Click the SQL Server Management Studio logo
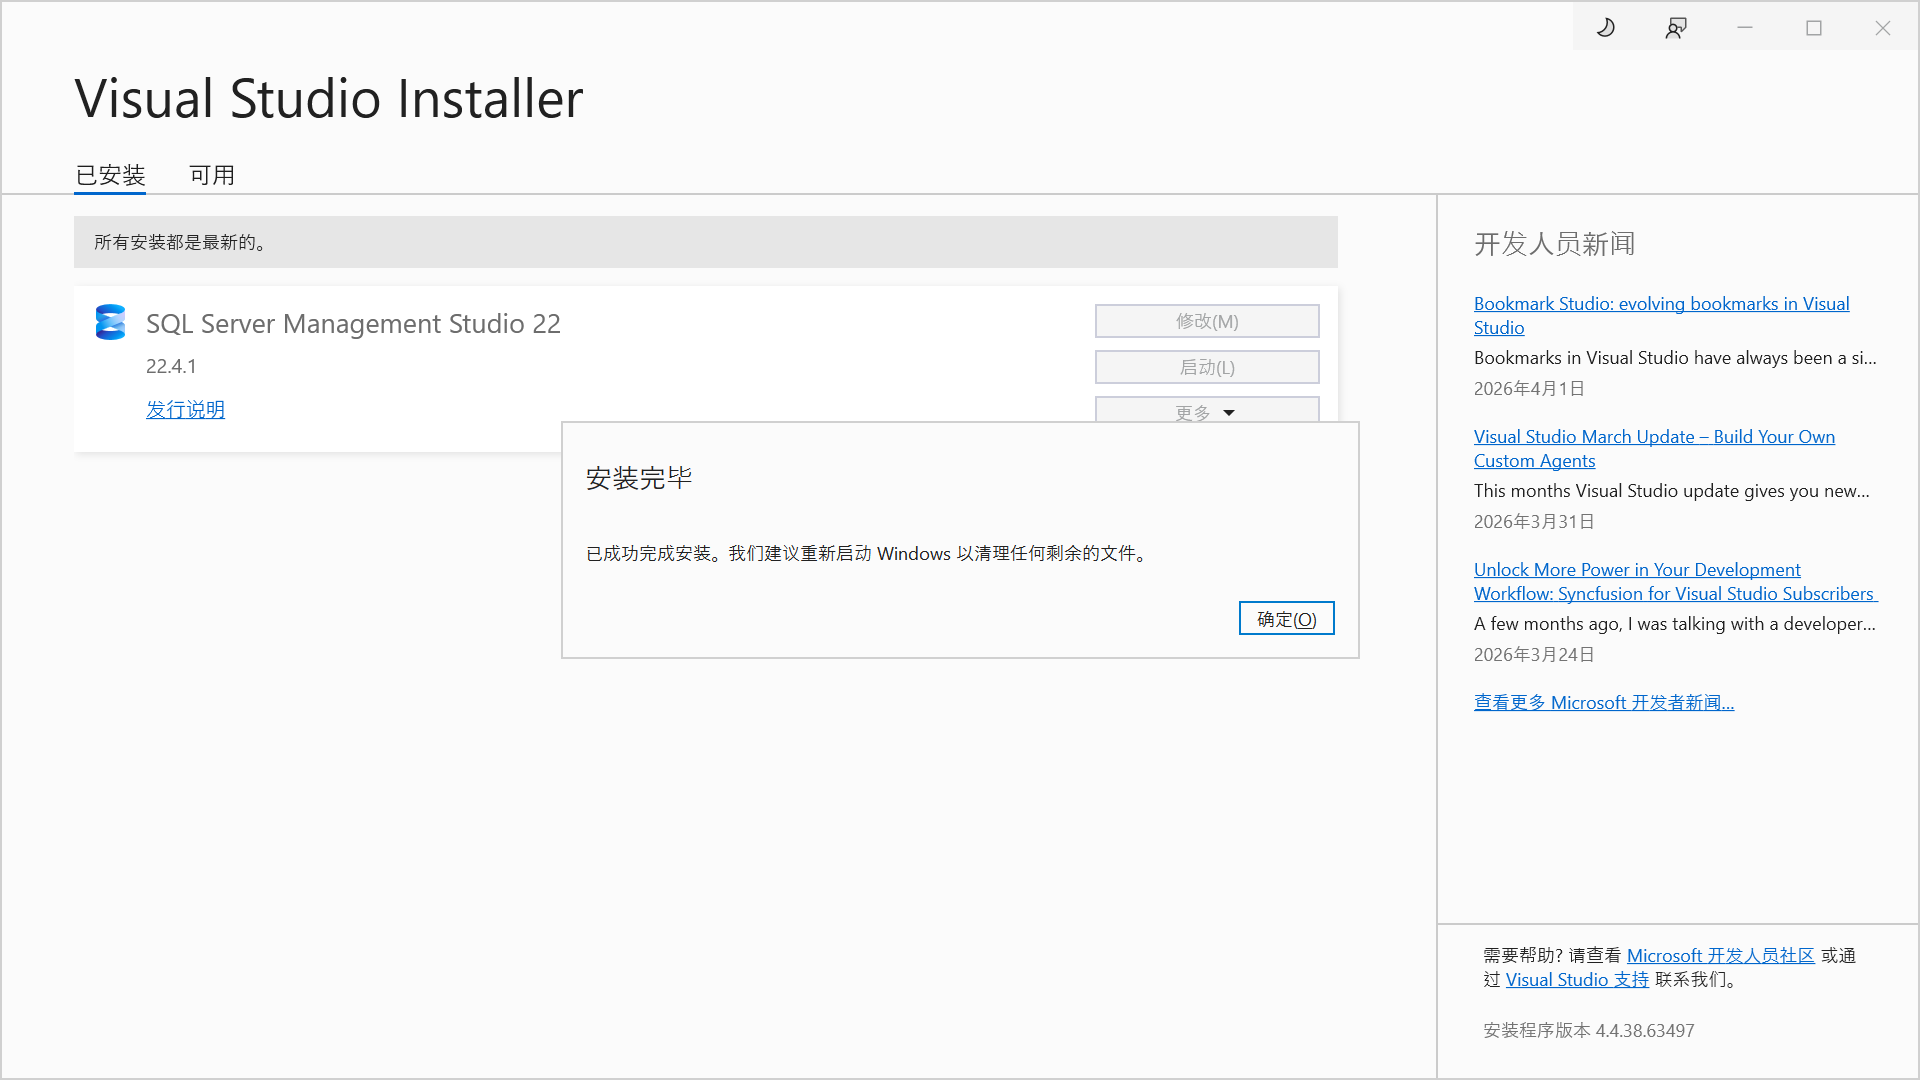Screen dimensions: 1920x1080 point(110,322)
